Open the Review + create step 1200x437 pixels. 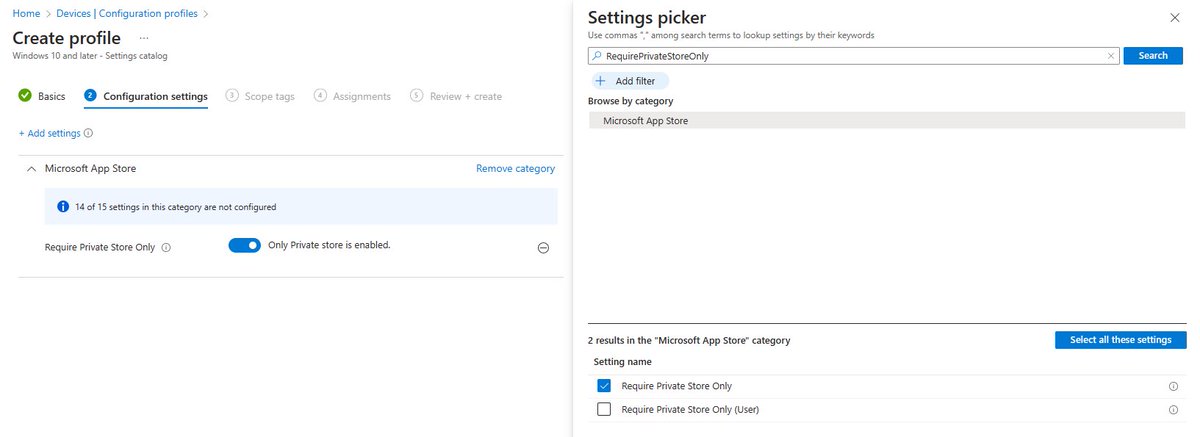(x=456, y=96)
